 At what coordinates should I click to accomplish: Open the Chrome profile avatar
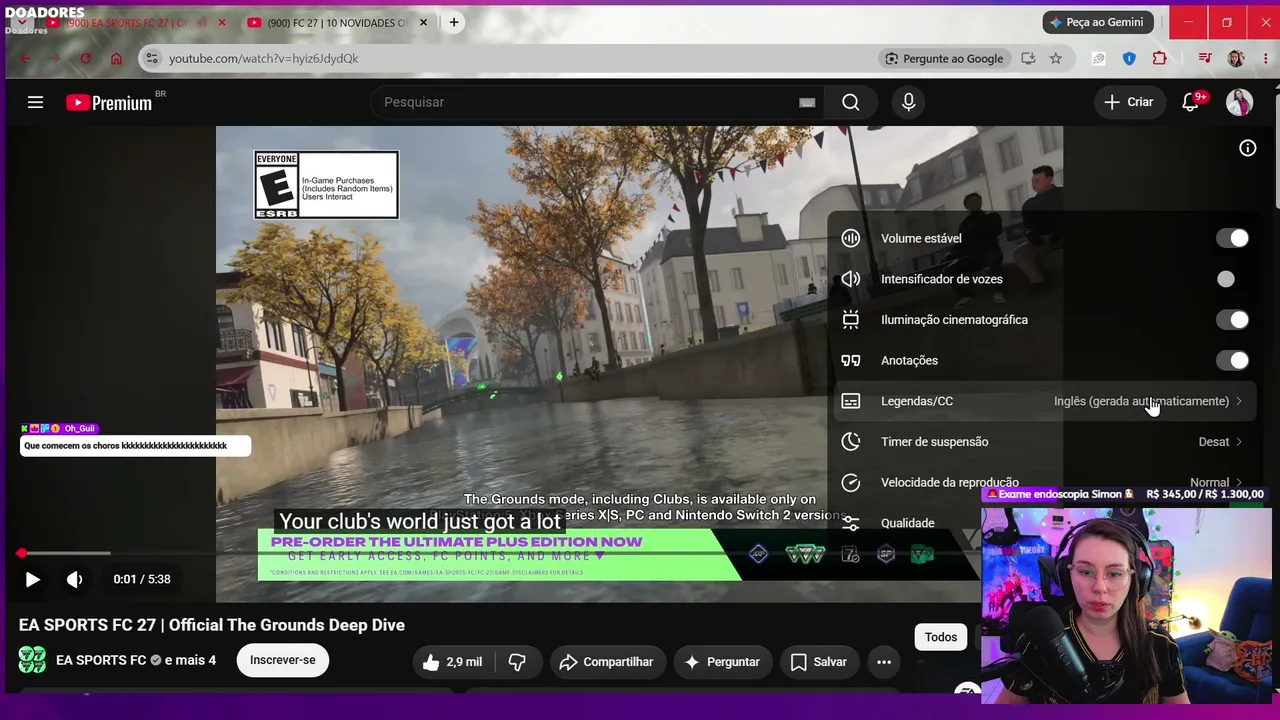click(1236, 59)
